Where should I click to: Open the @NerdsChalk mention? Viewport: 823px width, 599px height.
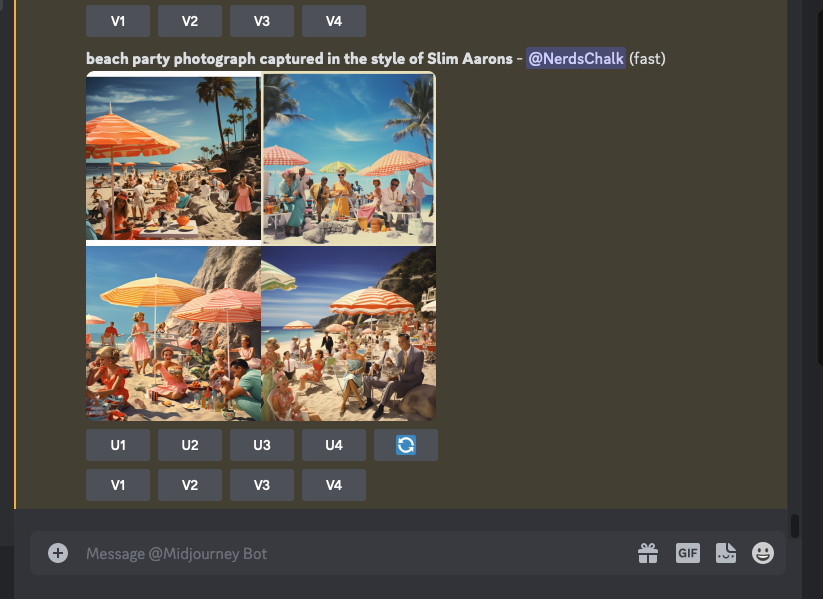tap(576, 58)
